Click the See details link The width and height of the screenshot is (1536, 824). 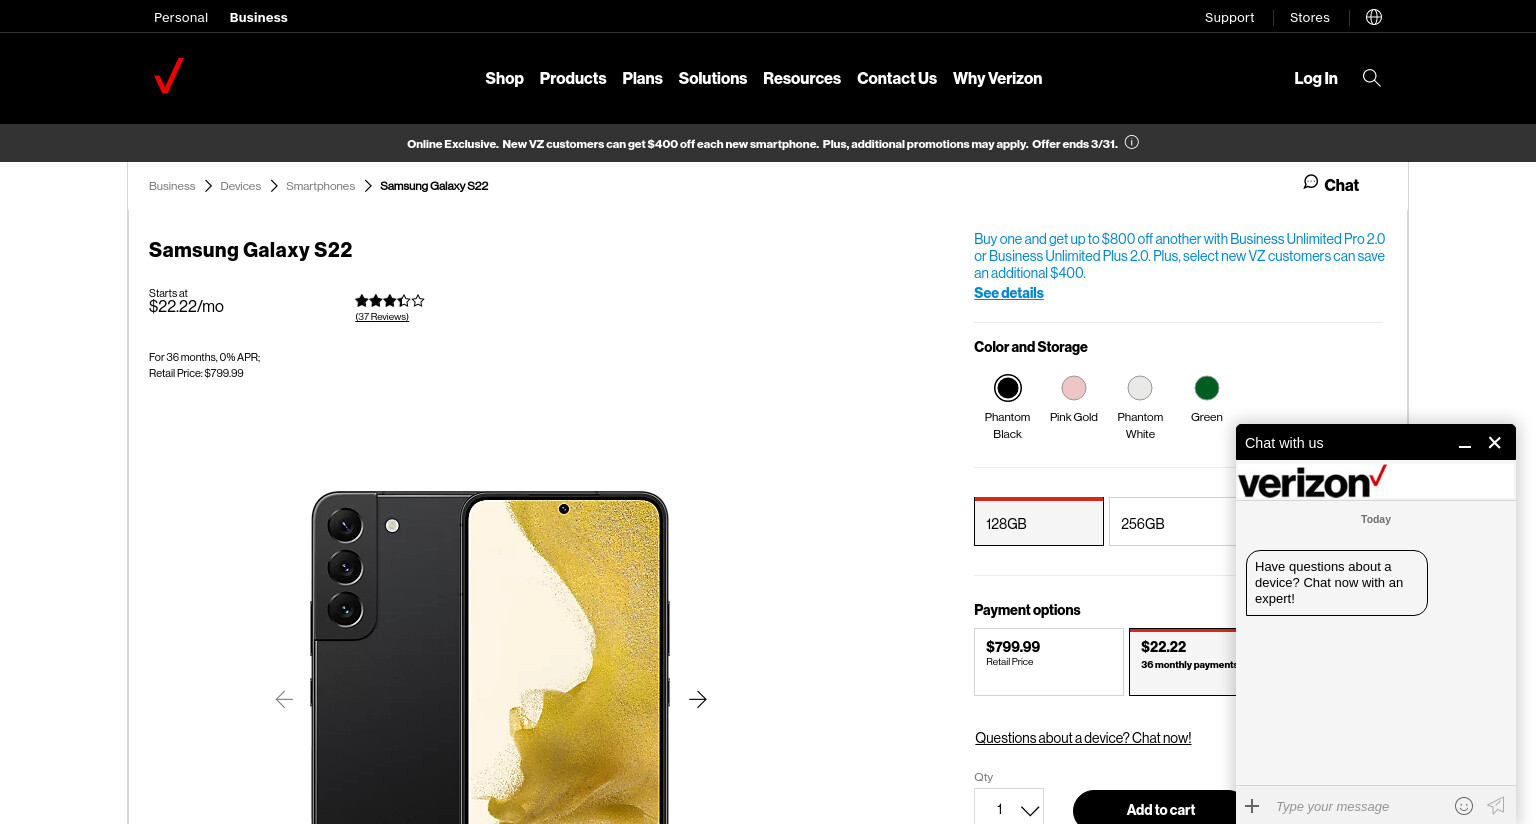[x=1009, y=293]
